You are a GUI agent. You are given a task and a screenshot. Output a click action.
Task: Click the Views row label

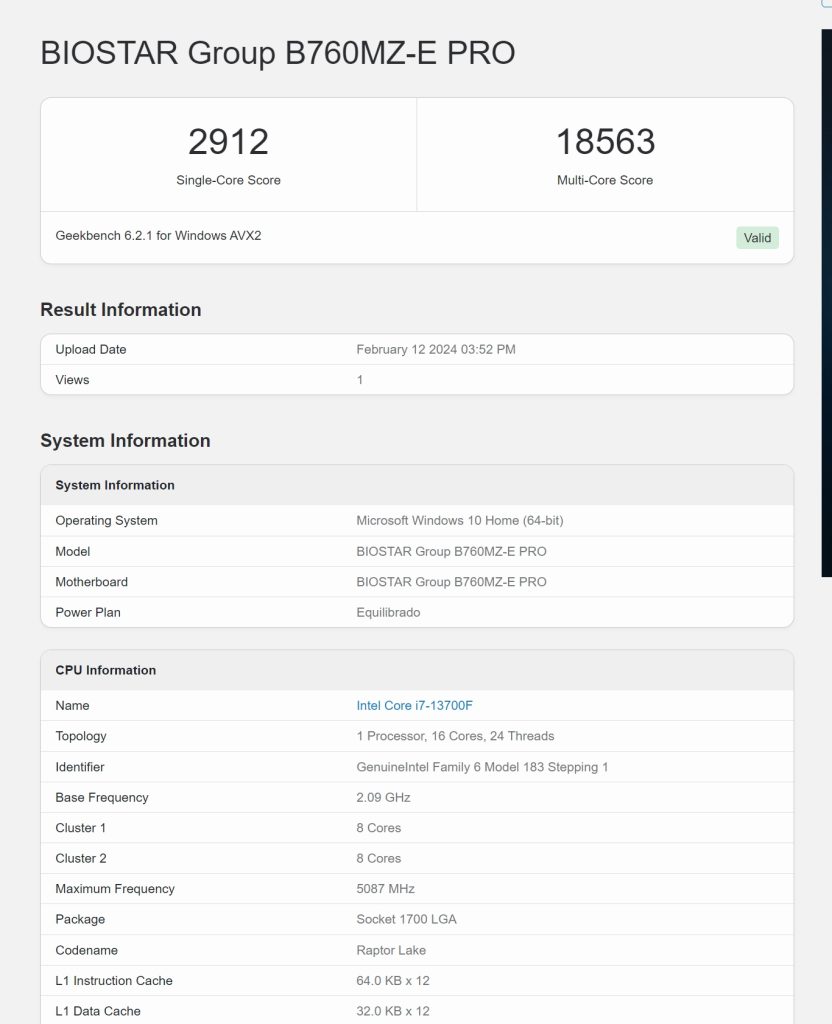coord(72,379)
